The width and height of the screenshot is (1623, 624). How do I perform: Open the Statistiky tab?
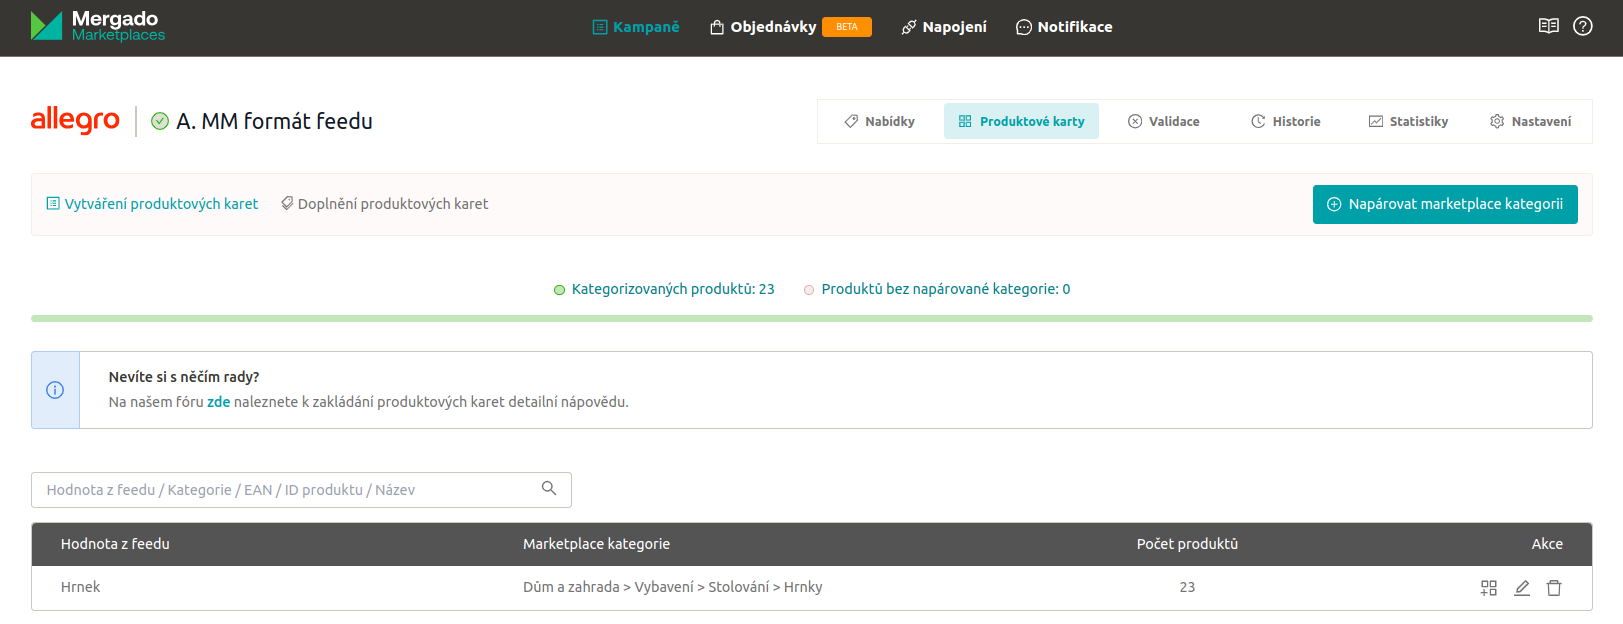[1407, 121]
